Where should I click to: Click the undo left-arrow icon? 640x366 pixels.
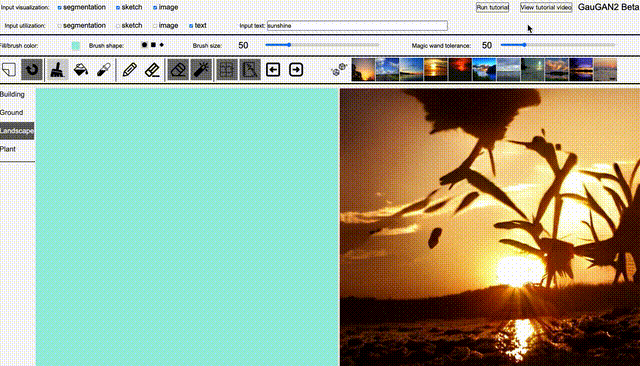point(273,70)
